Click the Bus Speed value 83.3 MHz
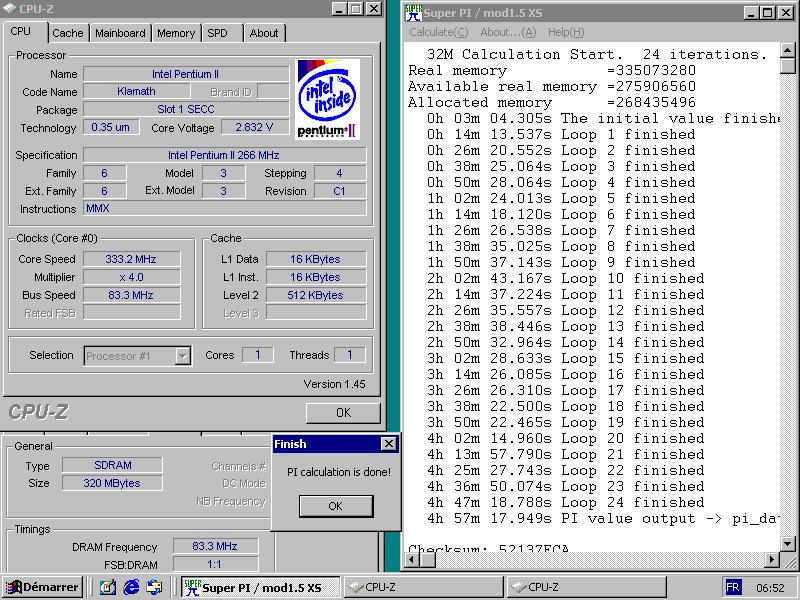 (x=132, y=295)
